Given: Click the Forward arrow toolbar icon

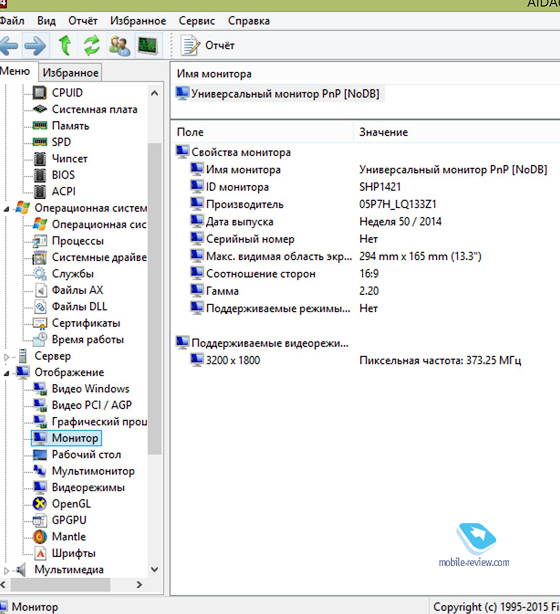Looking at the screenshot, I should [35, 46].
